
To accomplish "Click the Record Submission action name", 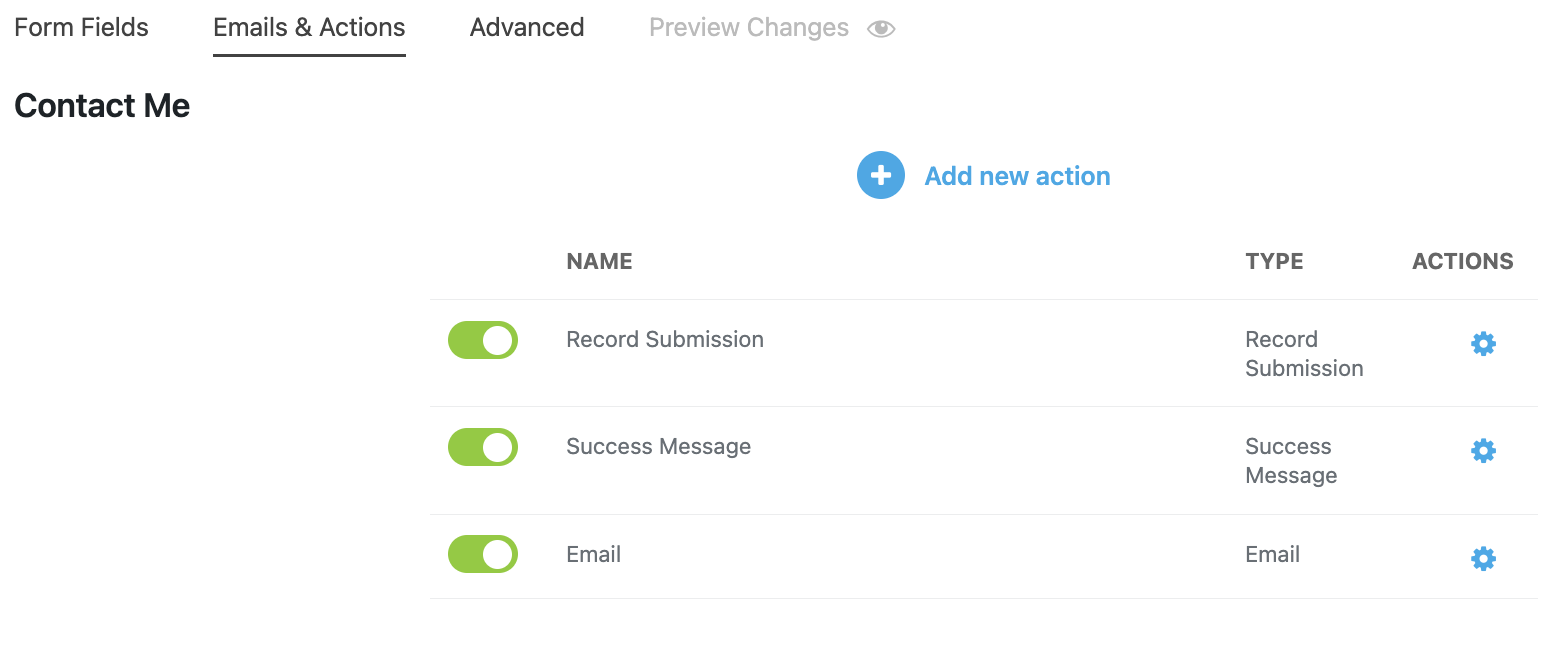I will pos(665,340).
